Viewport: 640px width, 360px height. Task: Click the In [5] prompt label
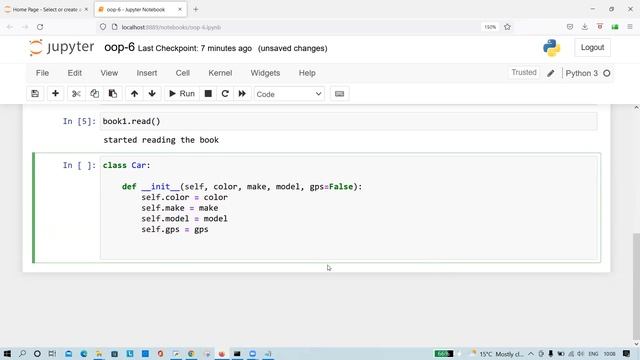pos(79,121)
